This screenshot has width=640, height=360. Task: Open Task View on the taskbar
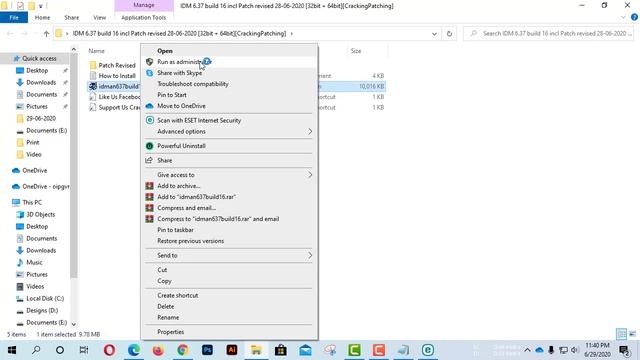pyautogui.click(x=84, y=350)
